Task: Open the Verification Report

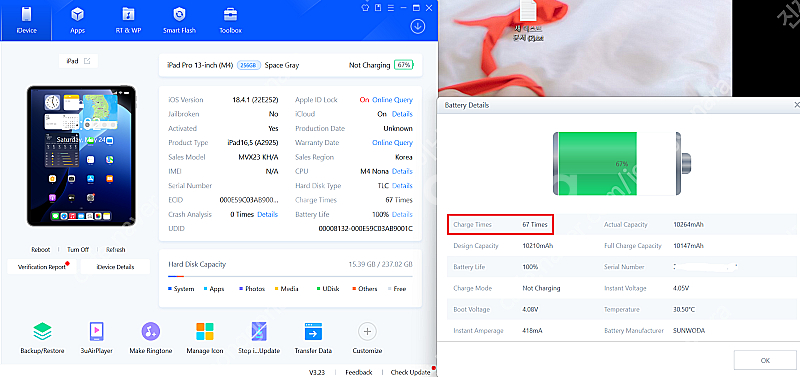Action: 41,267
